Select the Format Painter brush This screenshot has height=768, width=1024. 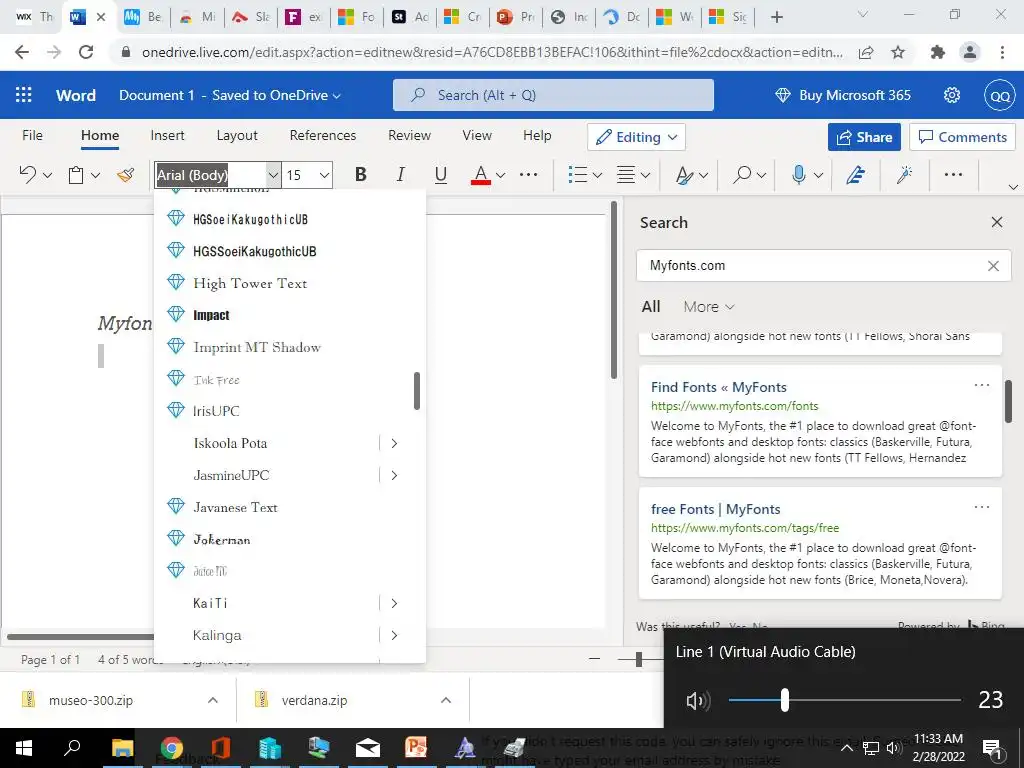125,174
